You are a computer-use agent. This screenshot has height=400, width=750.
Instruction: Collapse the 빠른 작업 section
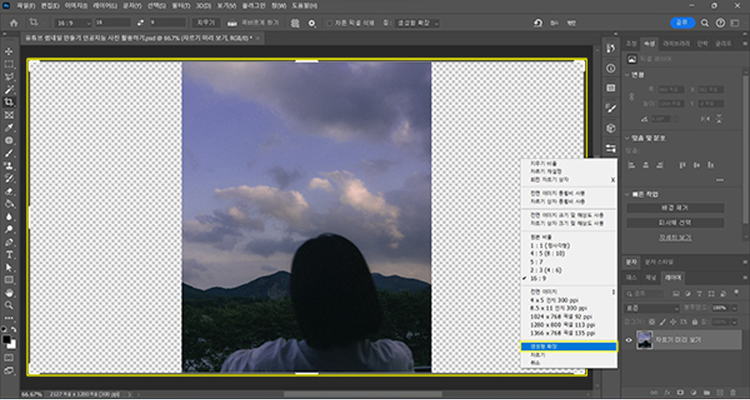point(628,195)
